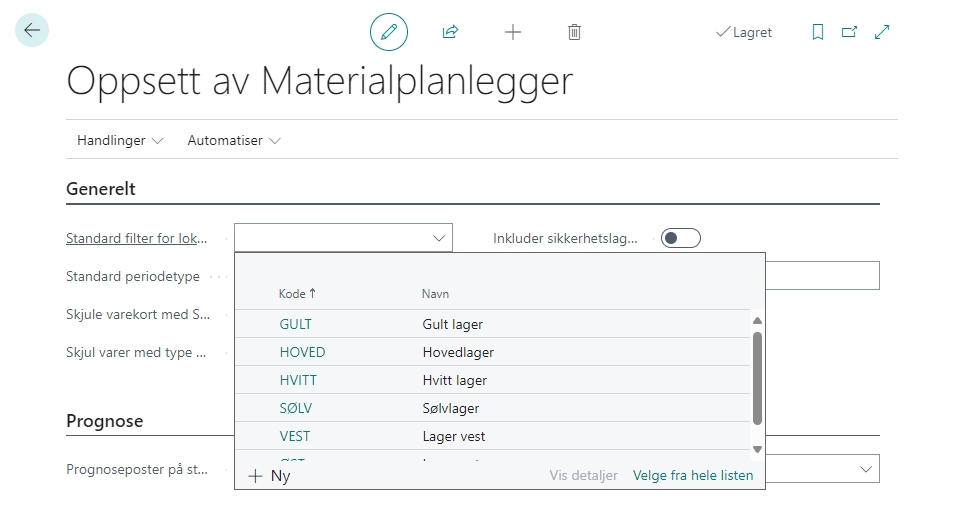Select GULT location from list

pos(296,324)
